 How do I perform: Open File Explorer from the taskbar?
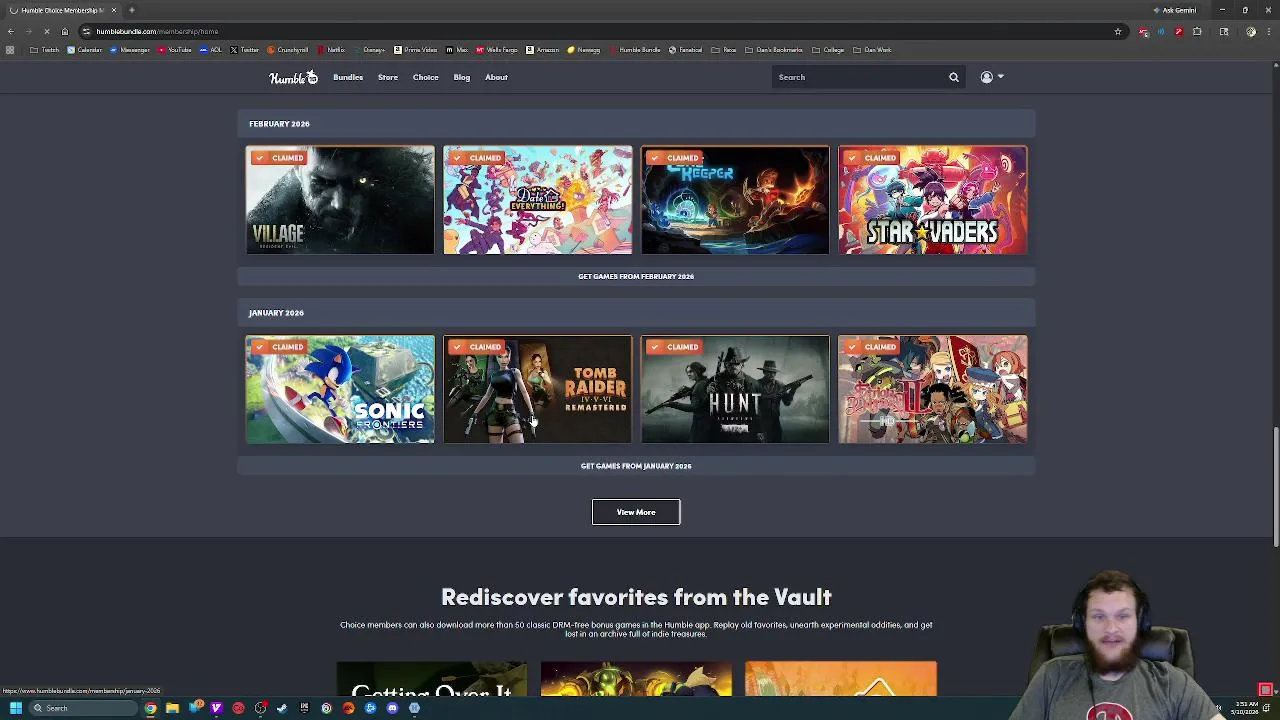(172, 708)
